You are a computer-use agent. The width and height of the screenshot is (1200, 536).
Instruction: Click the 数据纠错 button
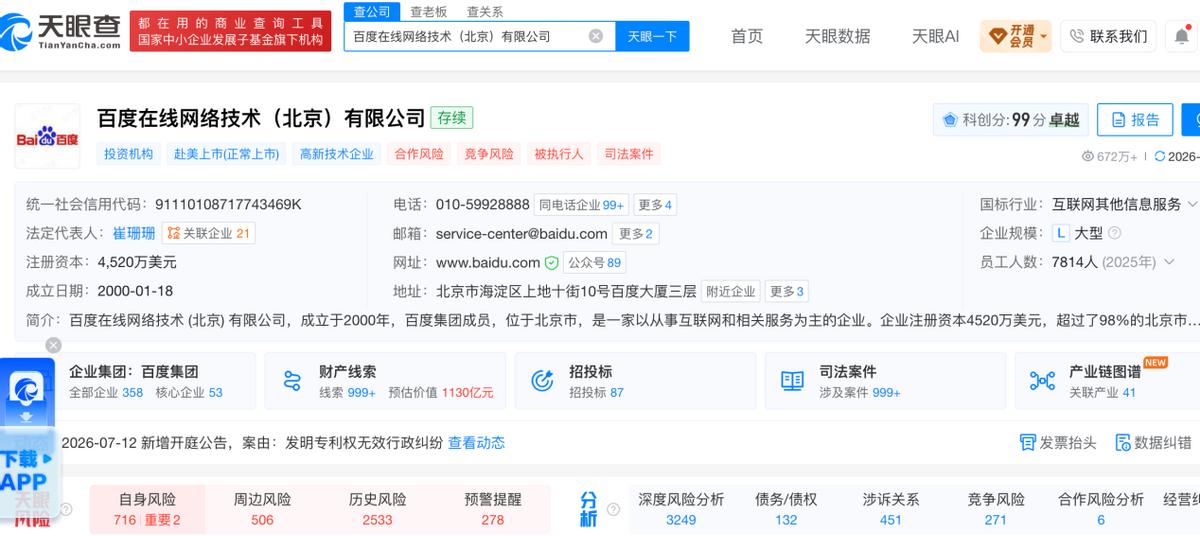click(x=1154, y=443)
